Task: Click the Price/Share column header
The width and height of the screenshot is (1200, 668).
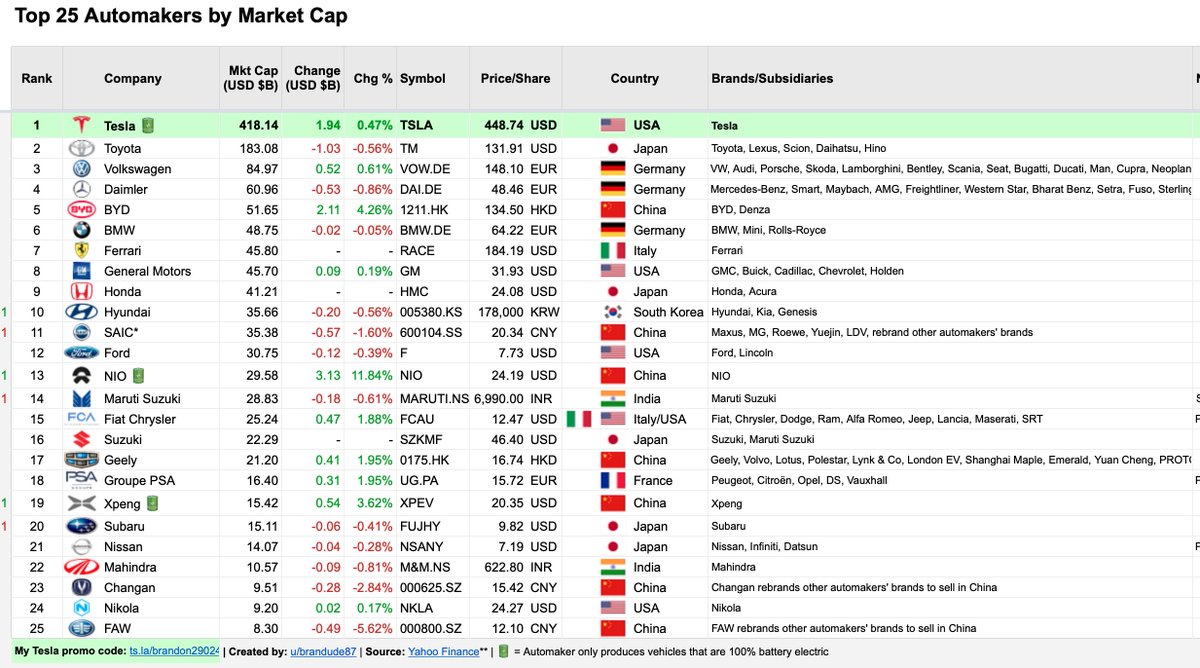Action: pyautogui.click(x=515, y=78)
